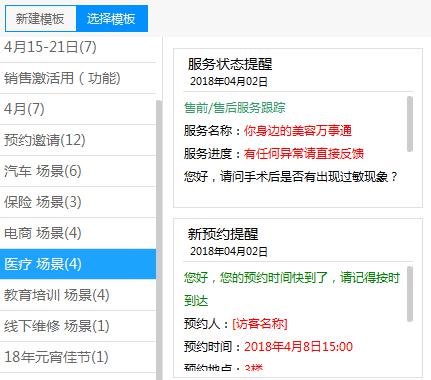This screenshot has height=380, width=431.
Task: Open the 预约邀请(12) template group
Action: 78,140
